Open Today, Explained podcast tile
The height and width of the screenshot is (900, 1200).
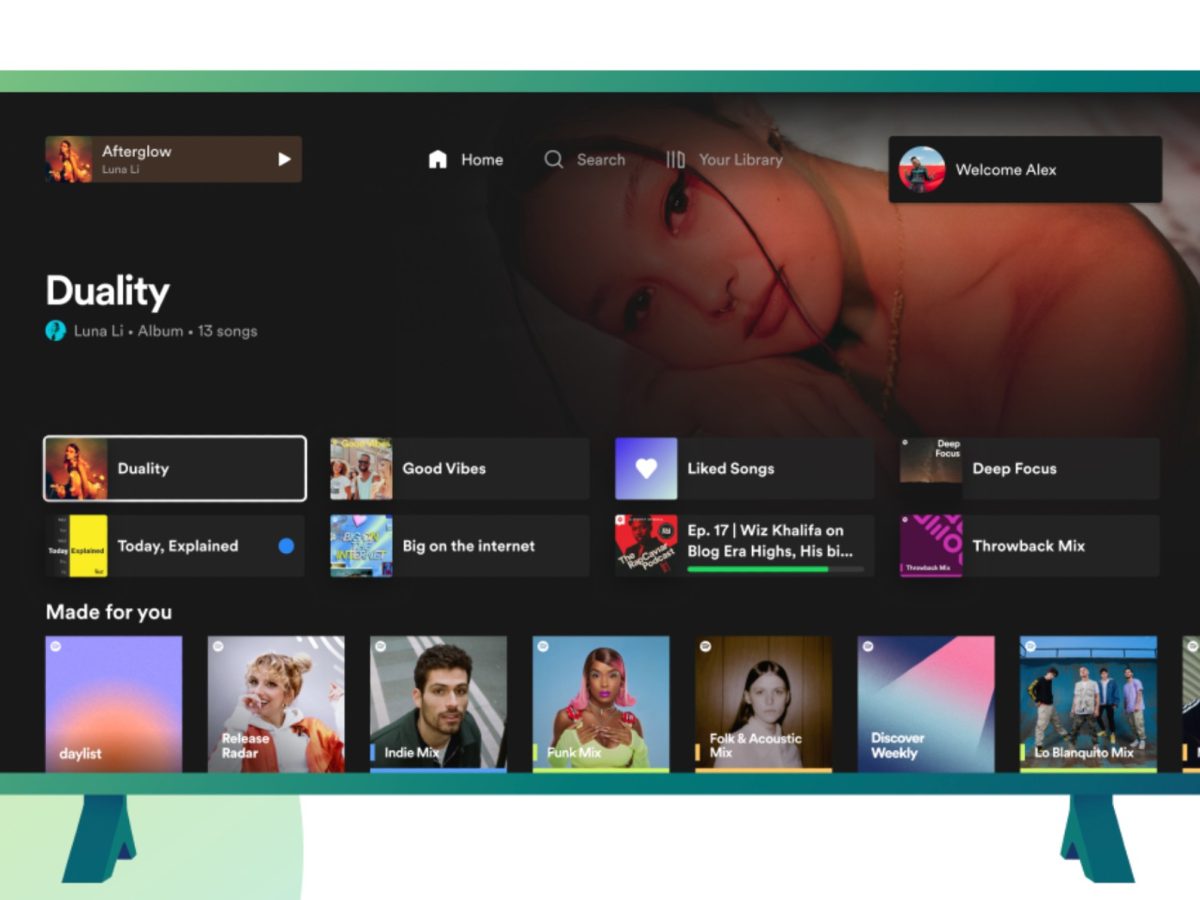175,546
